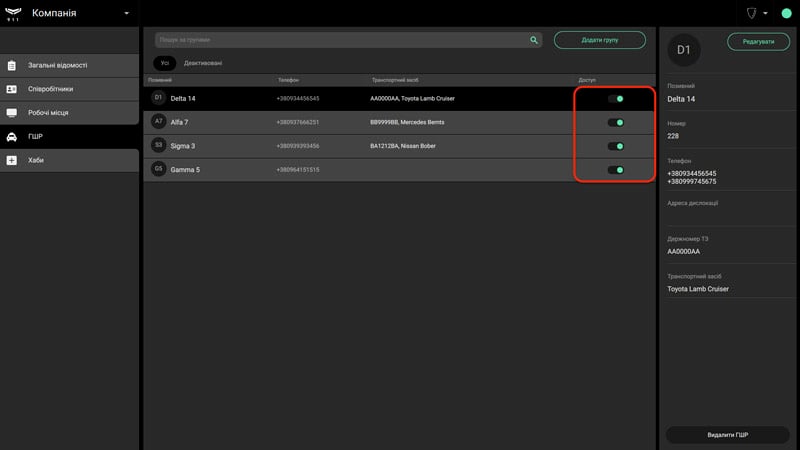Toggle access switch for Sigma 3
This screenshot has width=800, height=450.
click(615, 146)
